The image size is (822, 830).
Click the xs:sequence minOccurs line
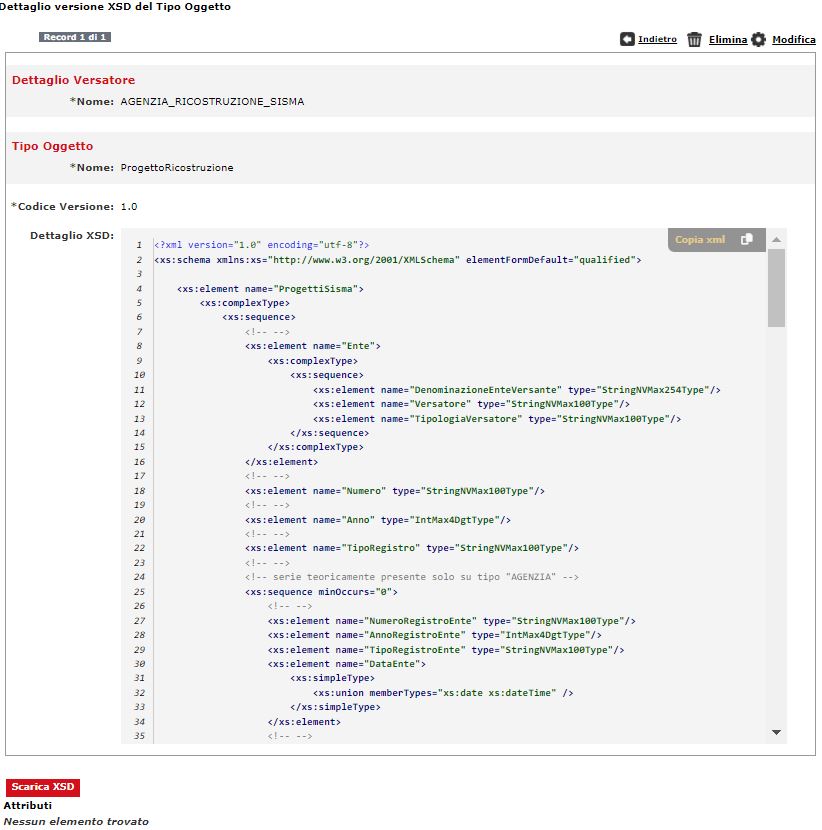point(321,592)
